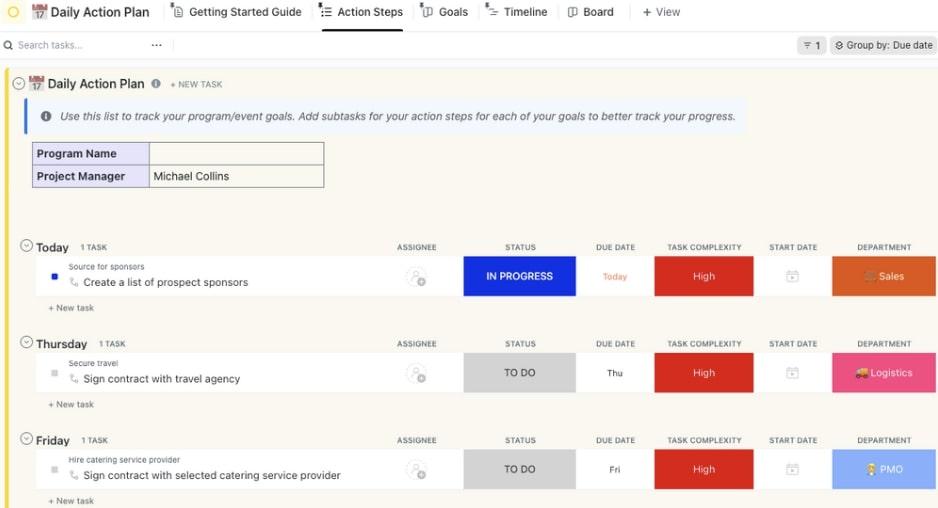Viewport: 938px width, 508px height.
Task: Collapse the Today task group
Action: tap(26, 246)
